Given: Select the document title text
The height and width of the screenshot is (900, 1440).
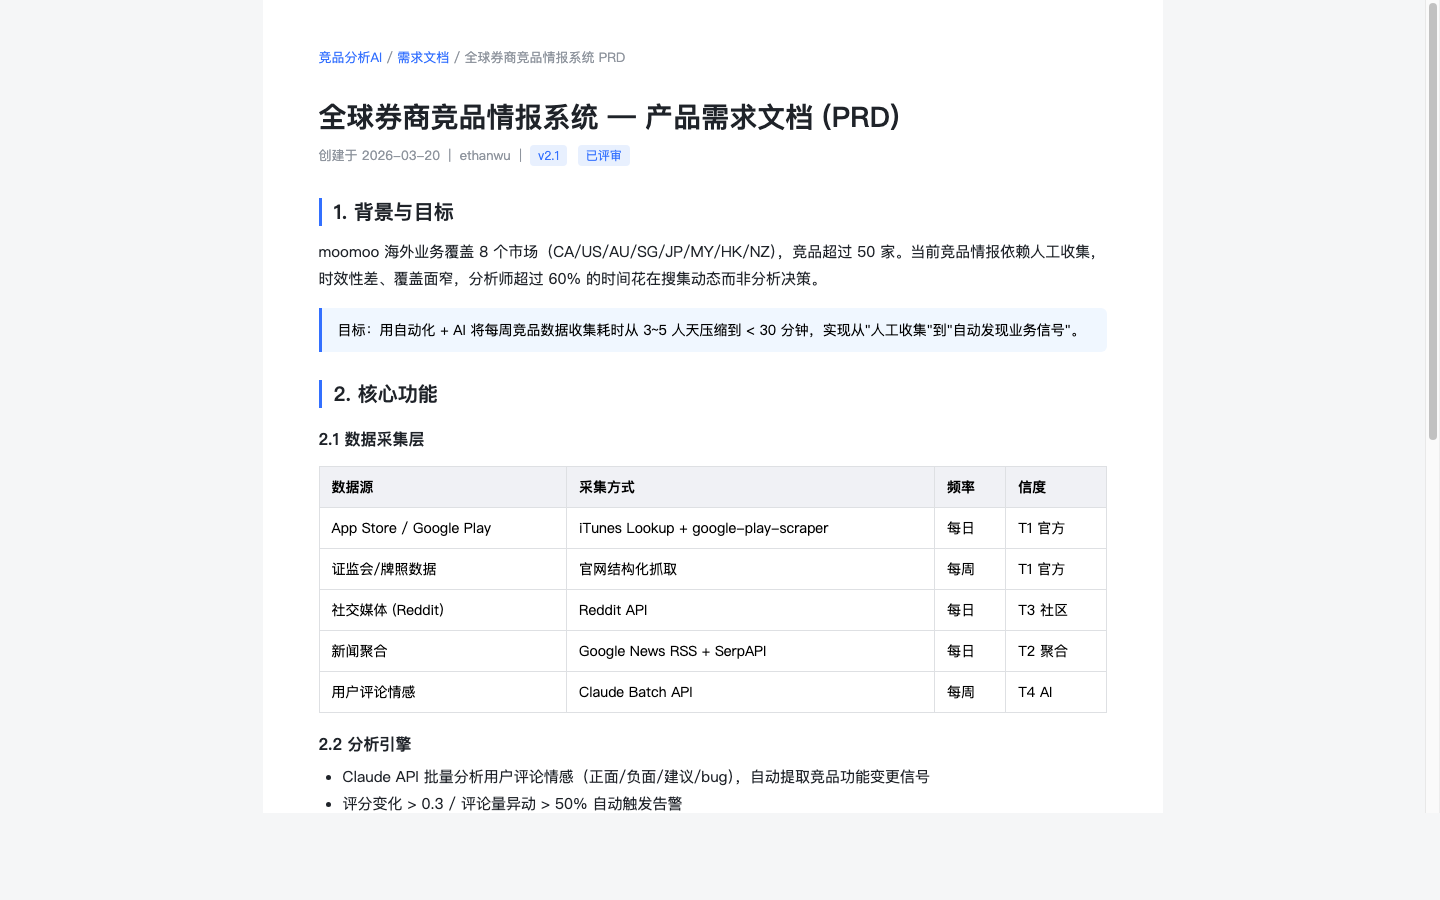Looking at the screenshot, I should [608, 117].
